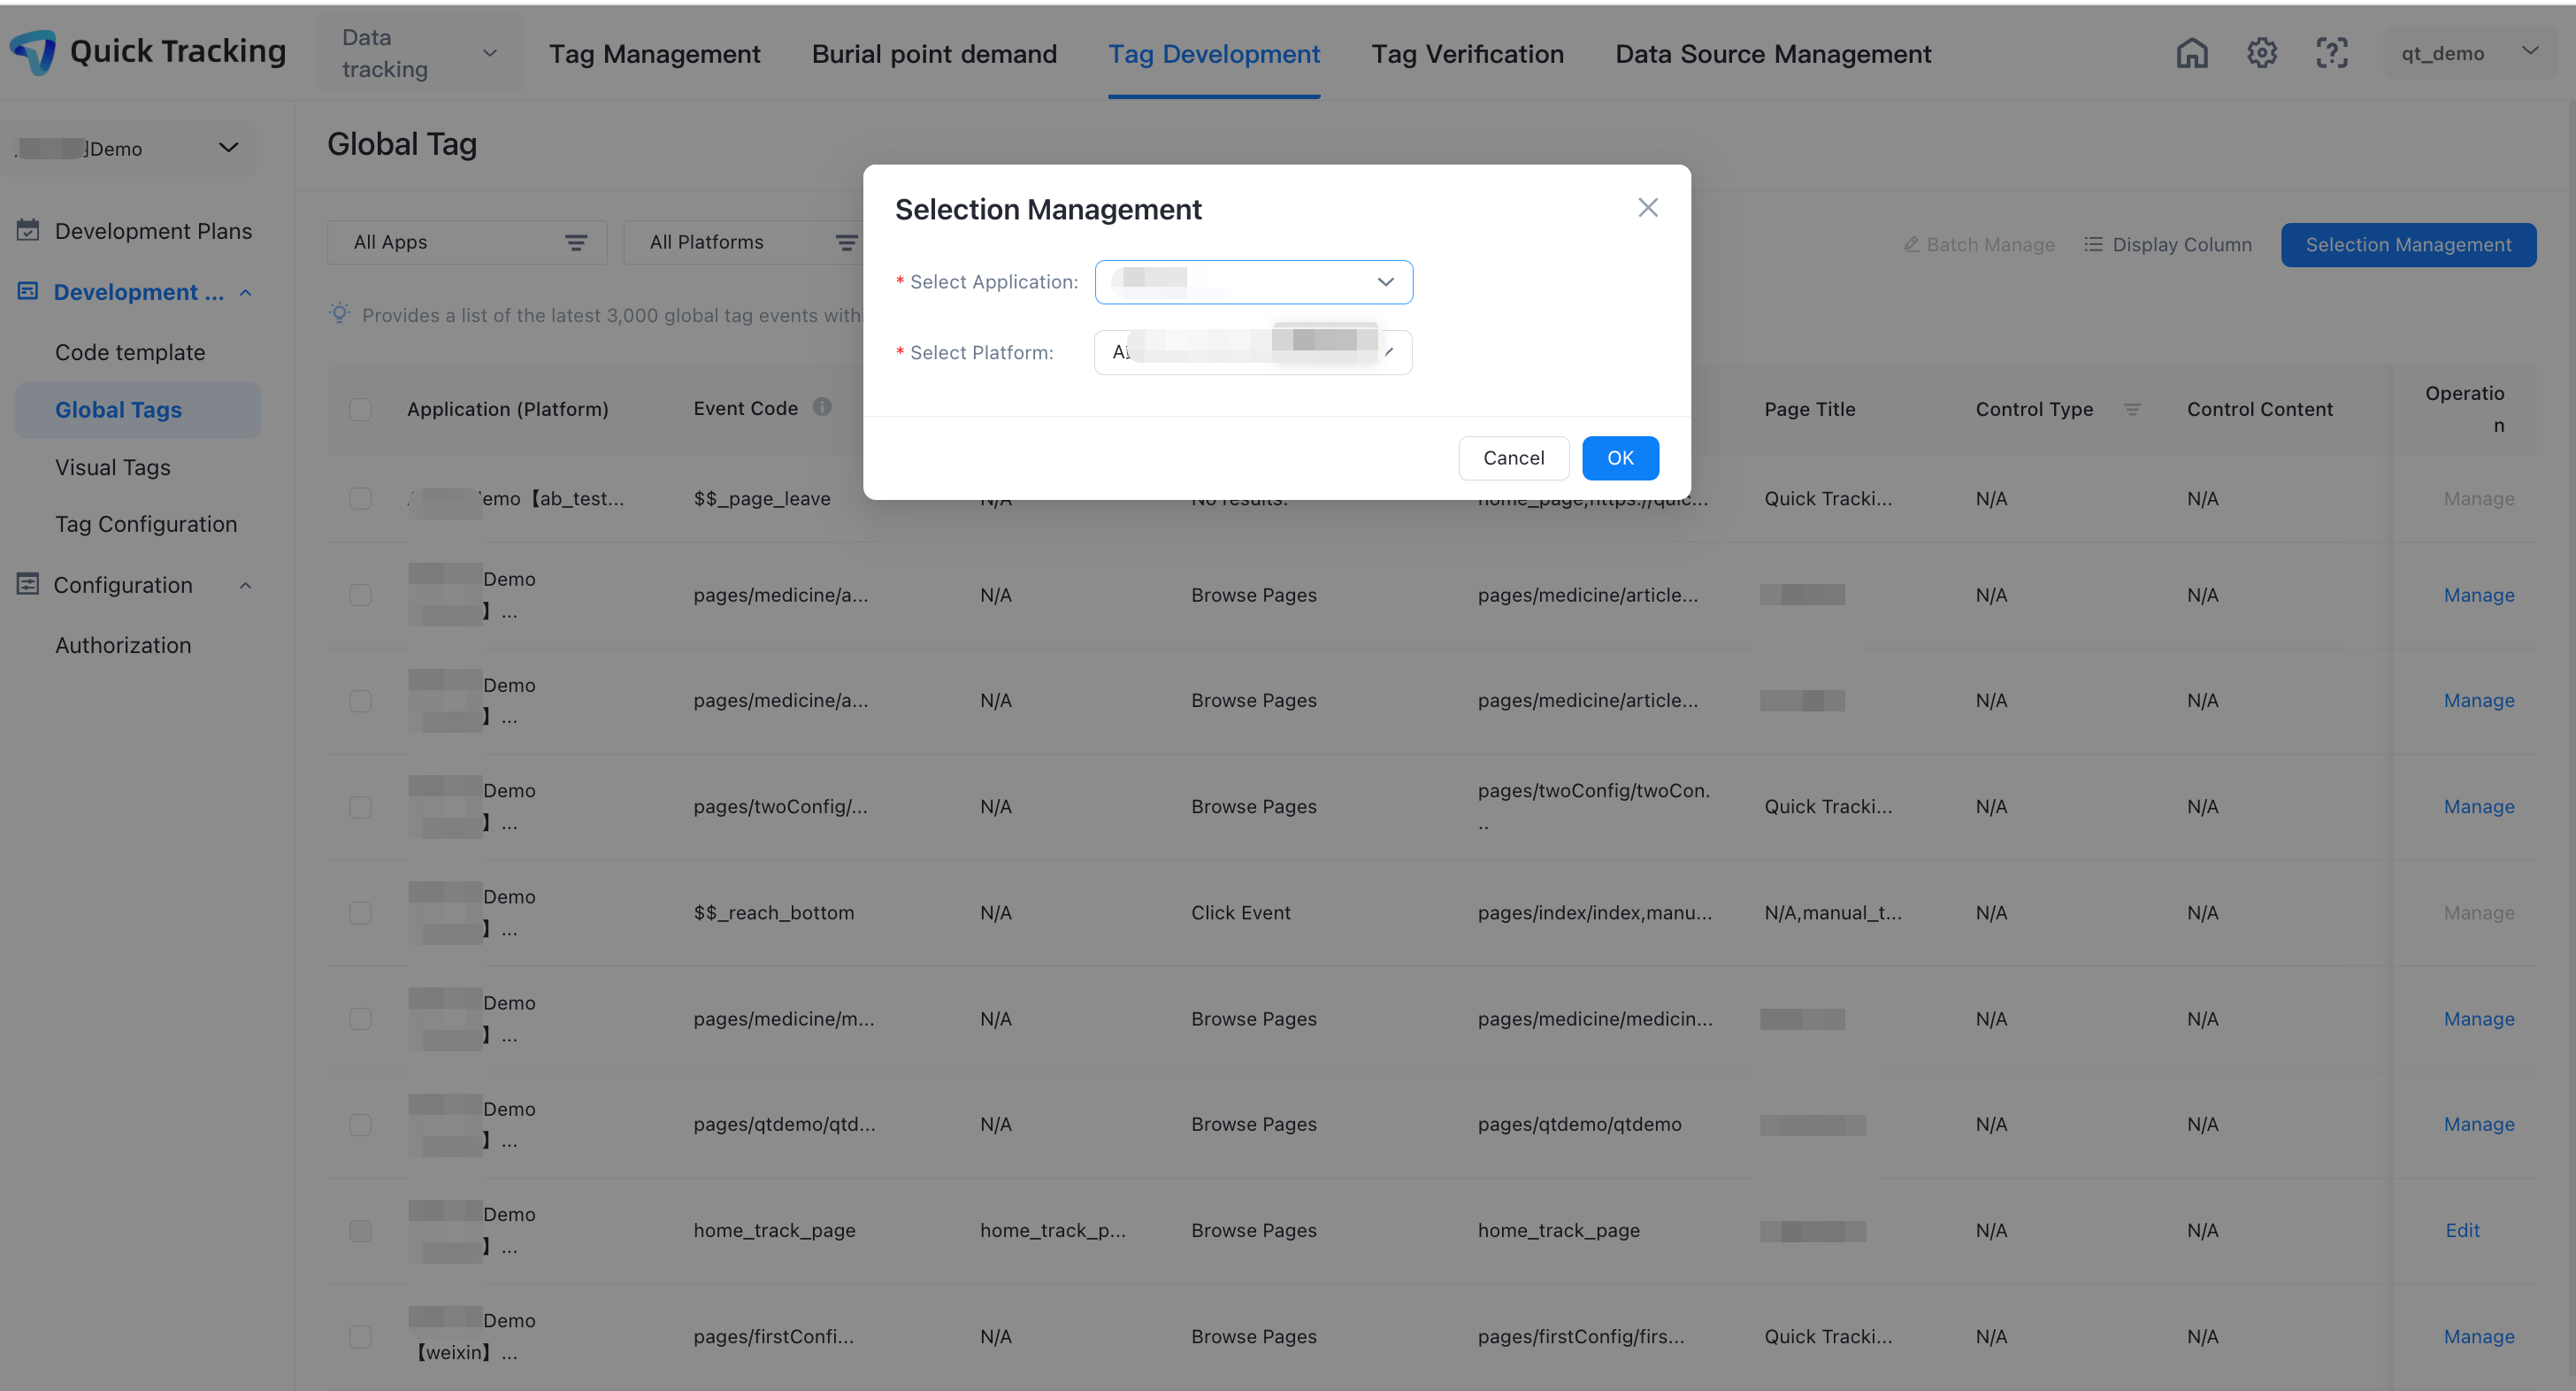Image resolution: width=2576 pixels, height=1391 pixels.
Task: Open the qt_demo account dropdown
Action: pos(2468,53)
